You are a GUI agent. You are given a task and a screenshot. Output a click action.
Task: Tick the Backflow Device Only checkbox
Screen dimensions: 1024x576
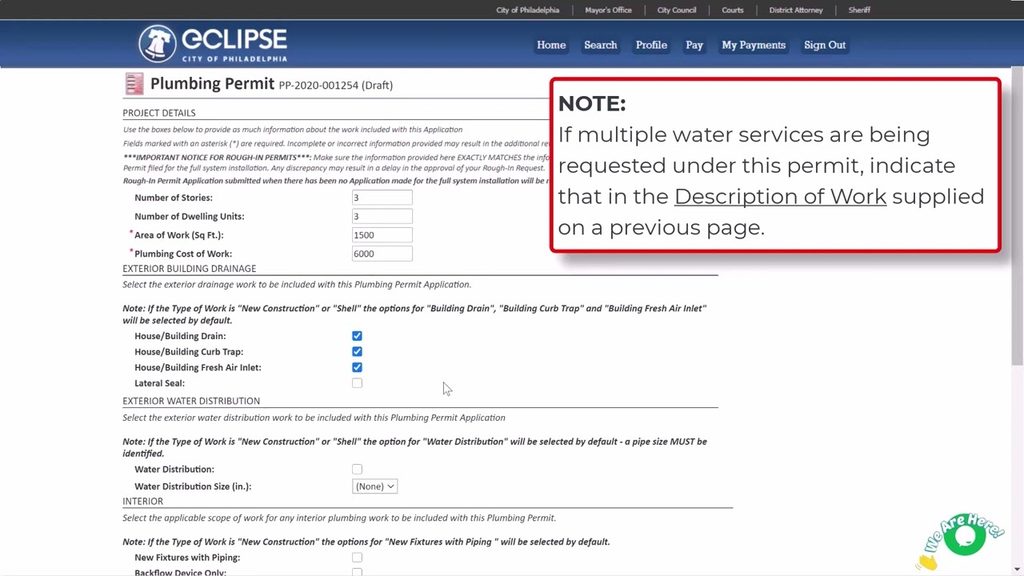click(357, 572)
